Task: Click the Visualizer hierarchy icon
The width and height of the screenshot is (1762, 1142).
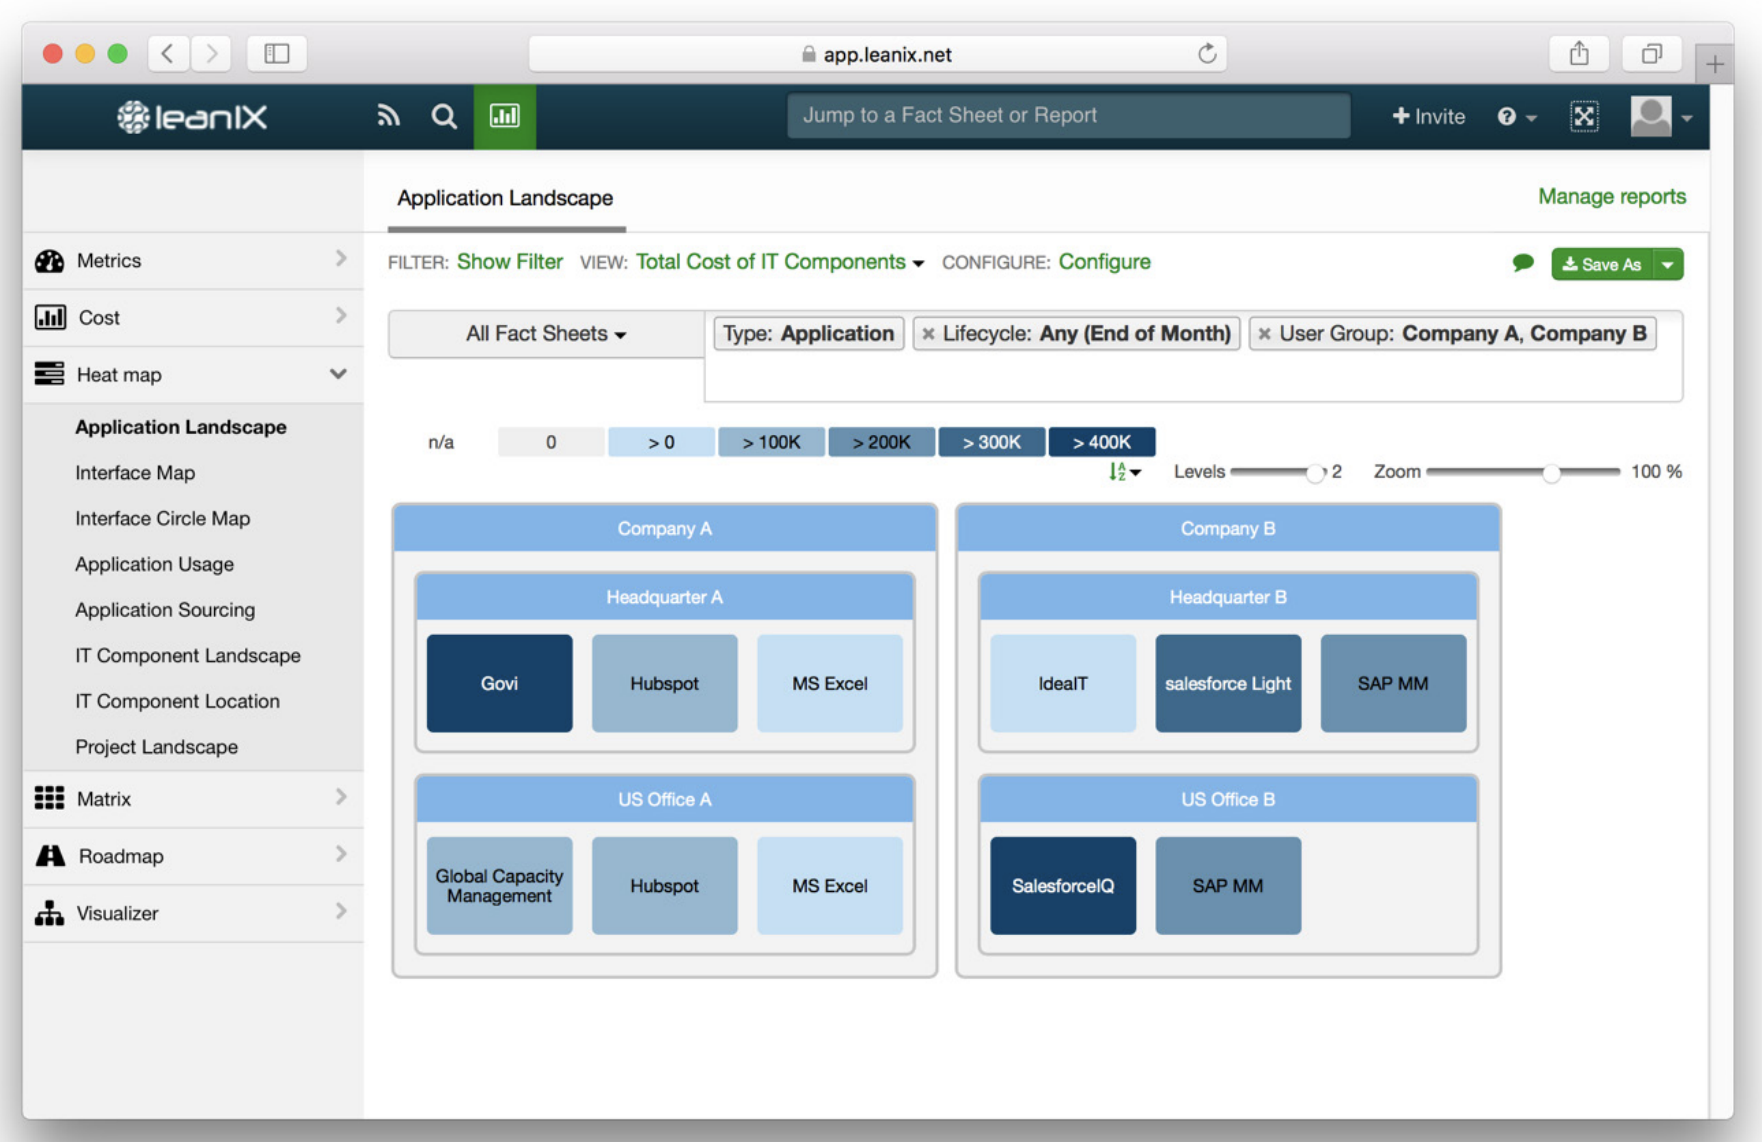Action: coord(49,913)
